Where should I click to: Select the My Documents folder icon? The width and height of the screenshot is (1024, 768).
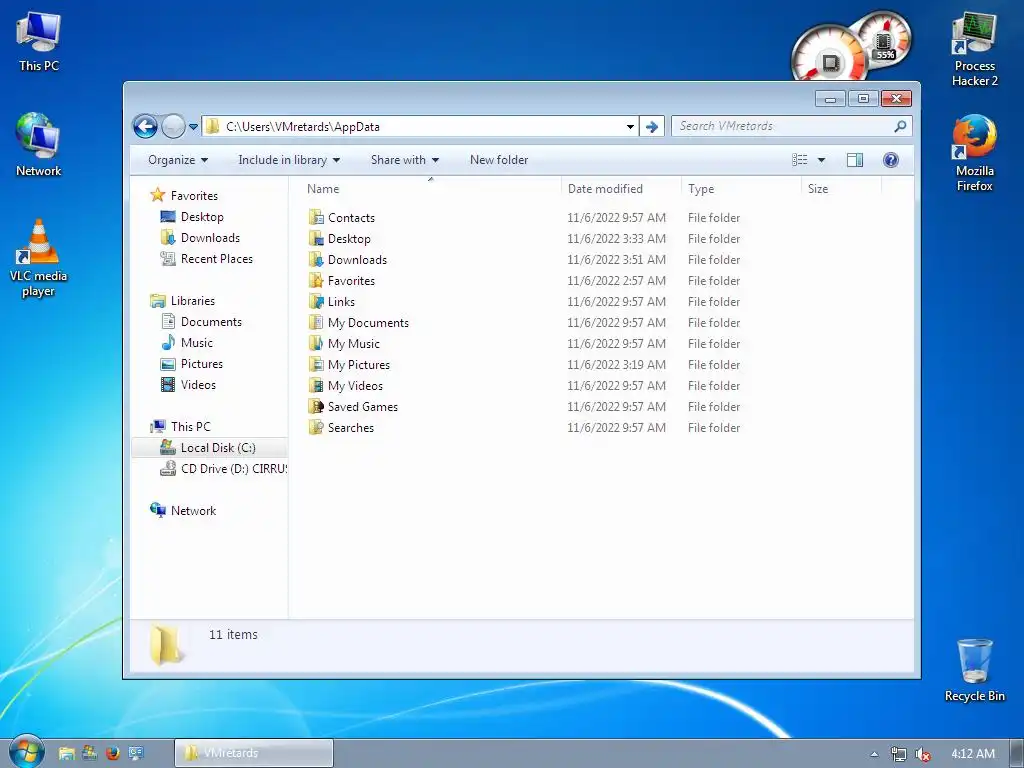(x=316, y=322)
